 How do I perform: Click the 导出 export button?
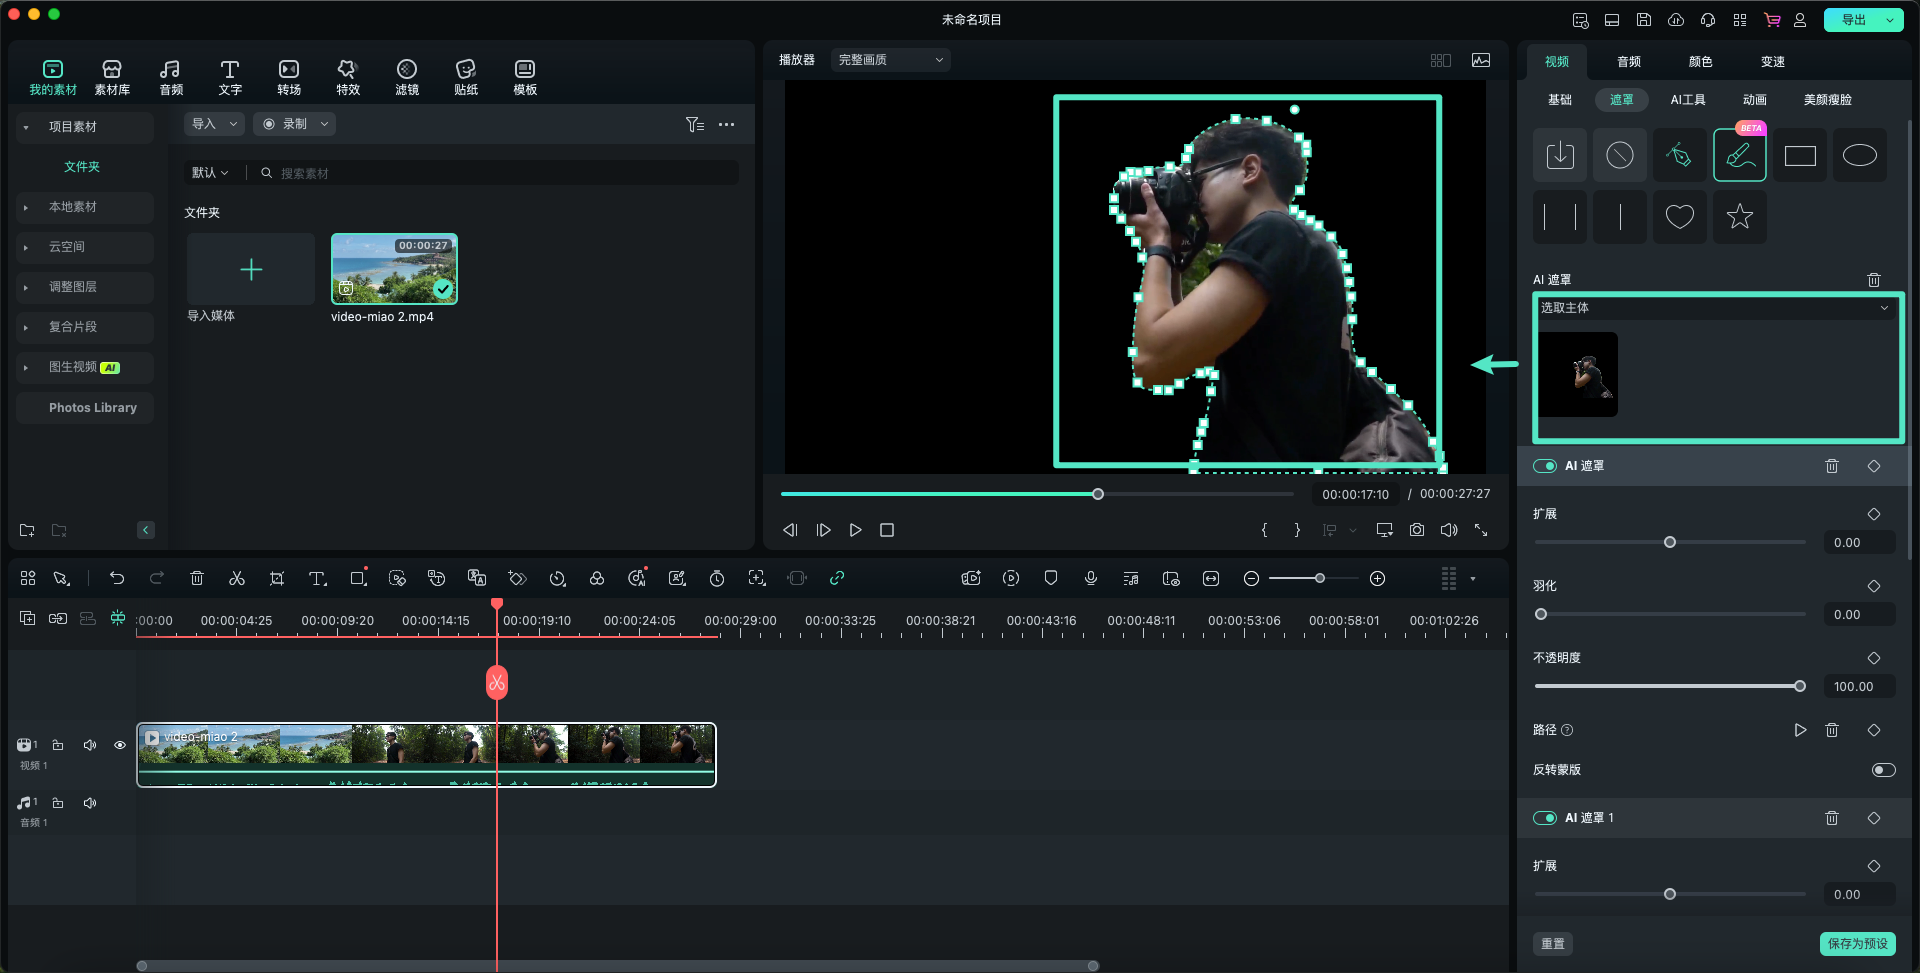[1853, 20]
